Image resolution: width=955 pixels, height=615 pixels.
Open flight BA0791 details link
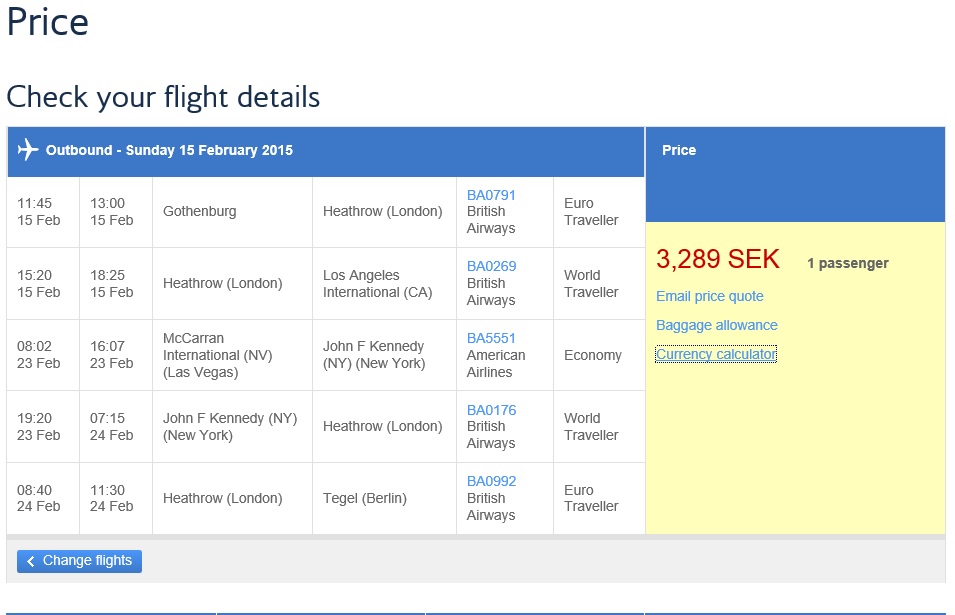[491, 195]
